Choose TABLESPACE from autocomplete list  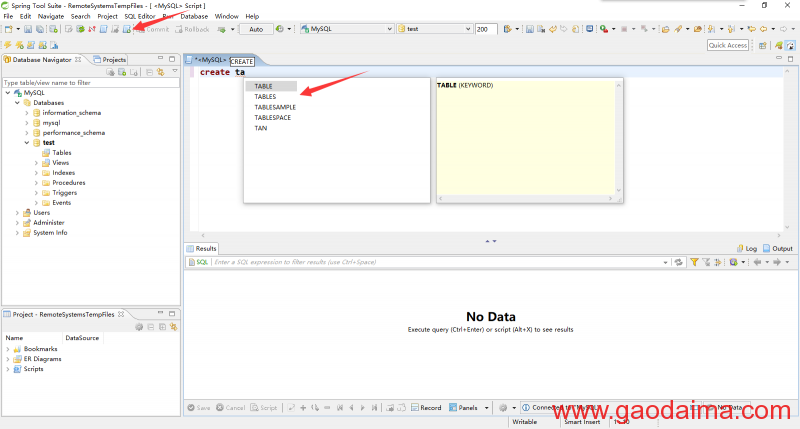[272, 117]
